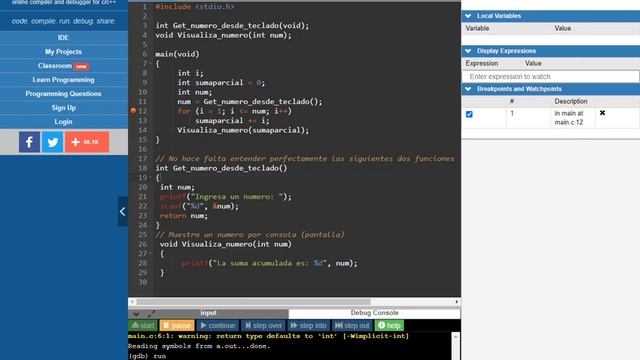Click the expression to watch input field
Image resolution: width=640 pixels, height=360 pixels.
(551, 77)
